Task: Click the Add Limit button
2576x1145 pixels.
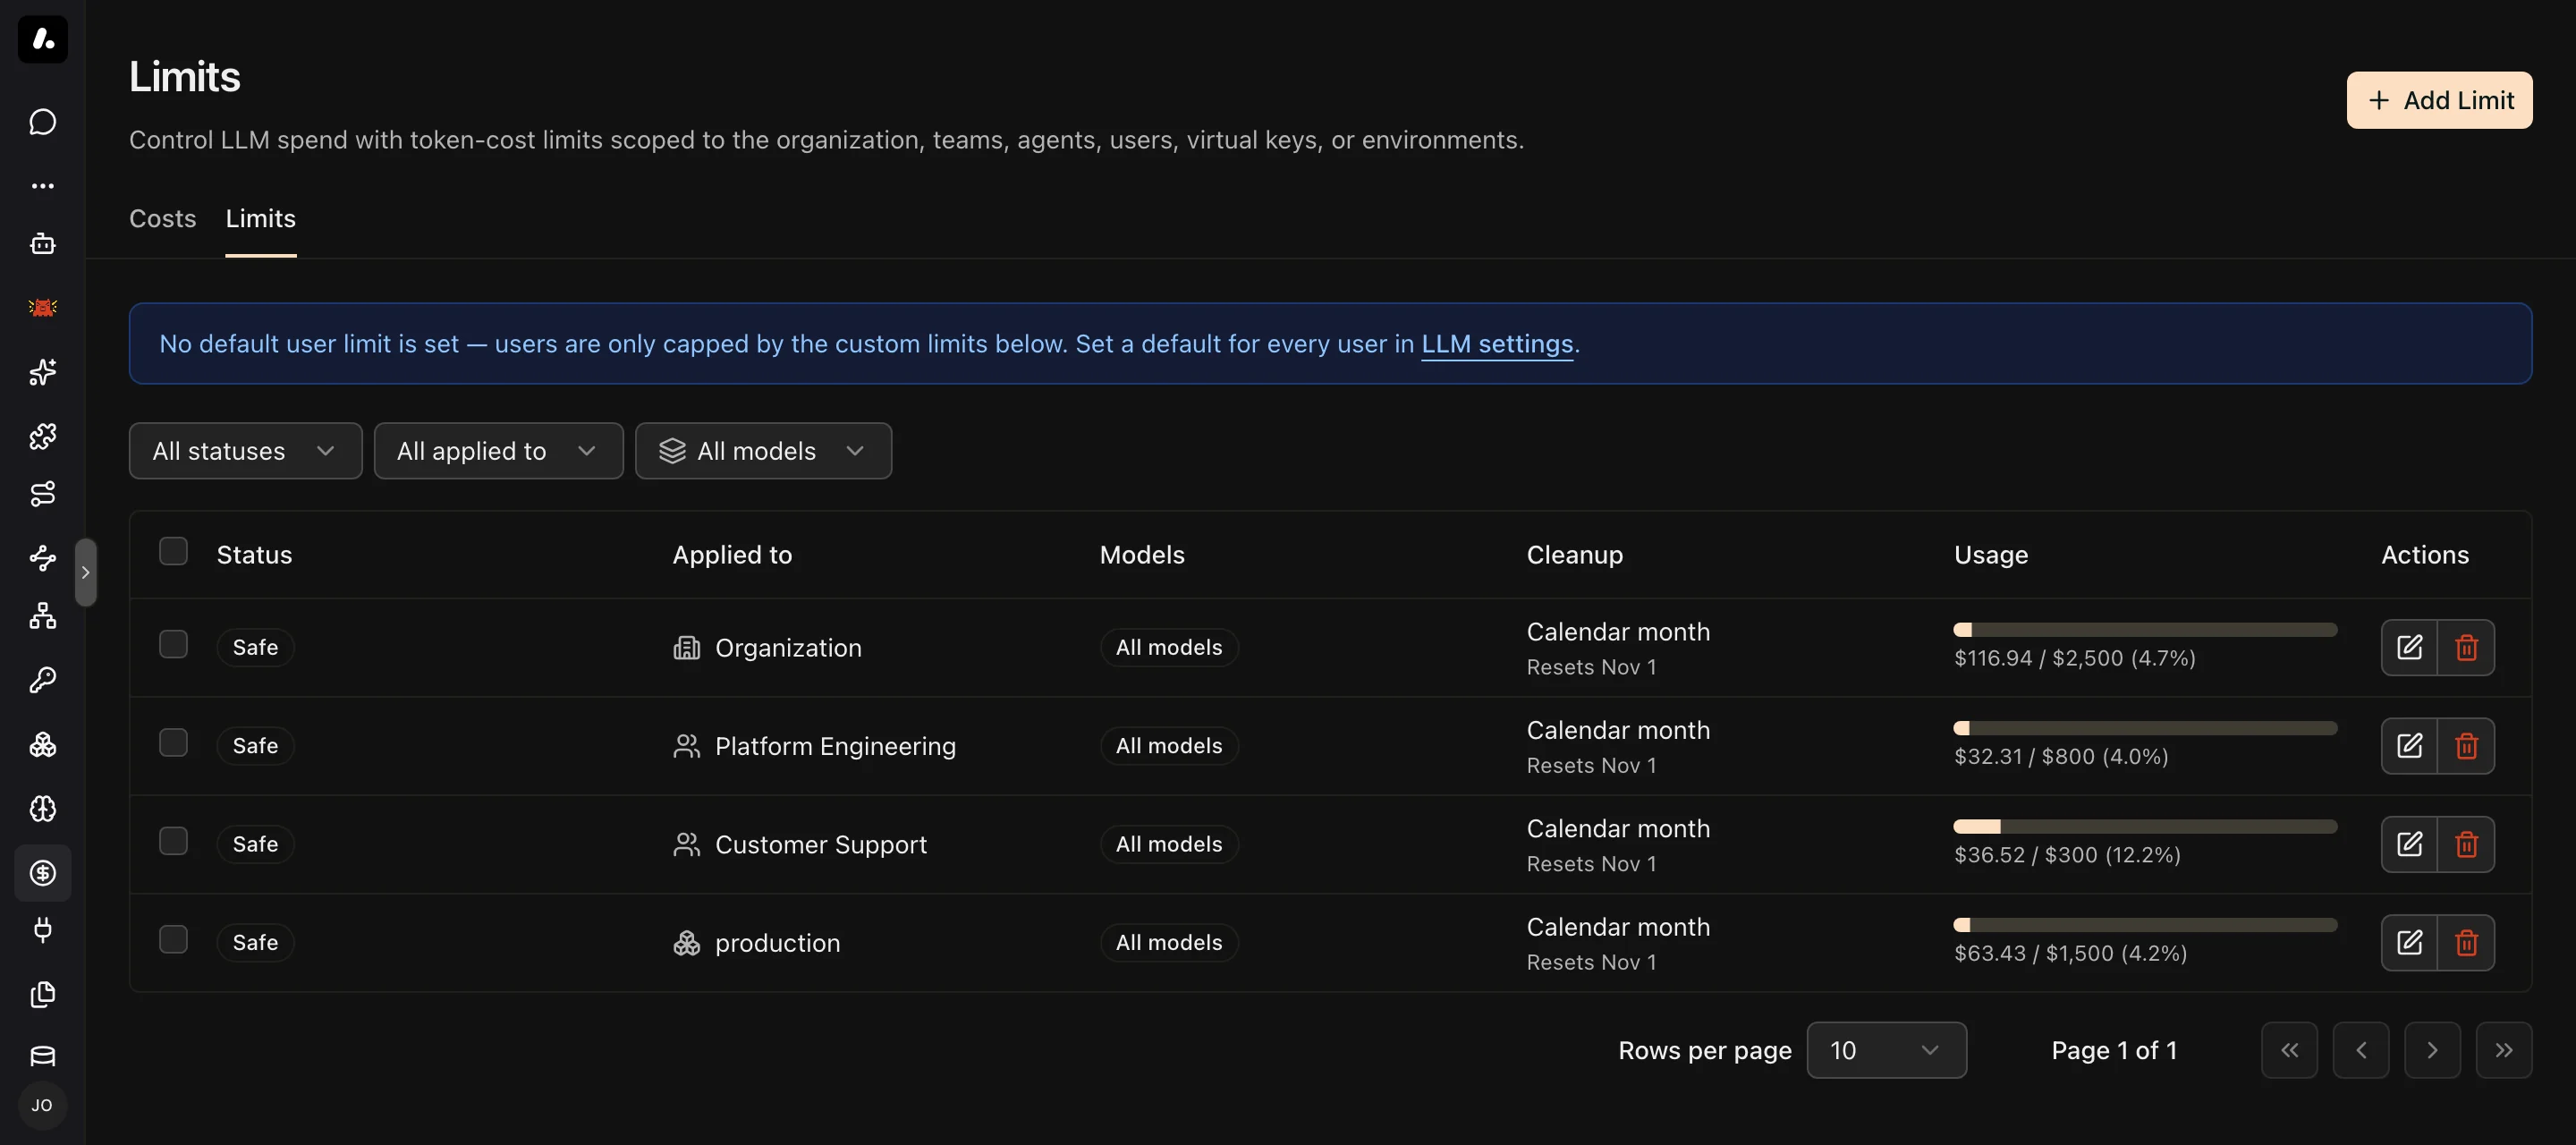Action: pyautogui.click(x=2439, y=100)
